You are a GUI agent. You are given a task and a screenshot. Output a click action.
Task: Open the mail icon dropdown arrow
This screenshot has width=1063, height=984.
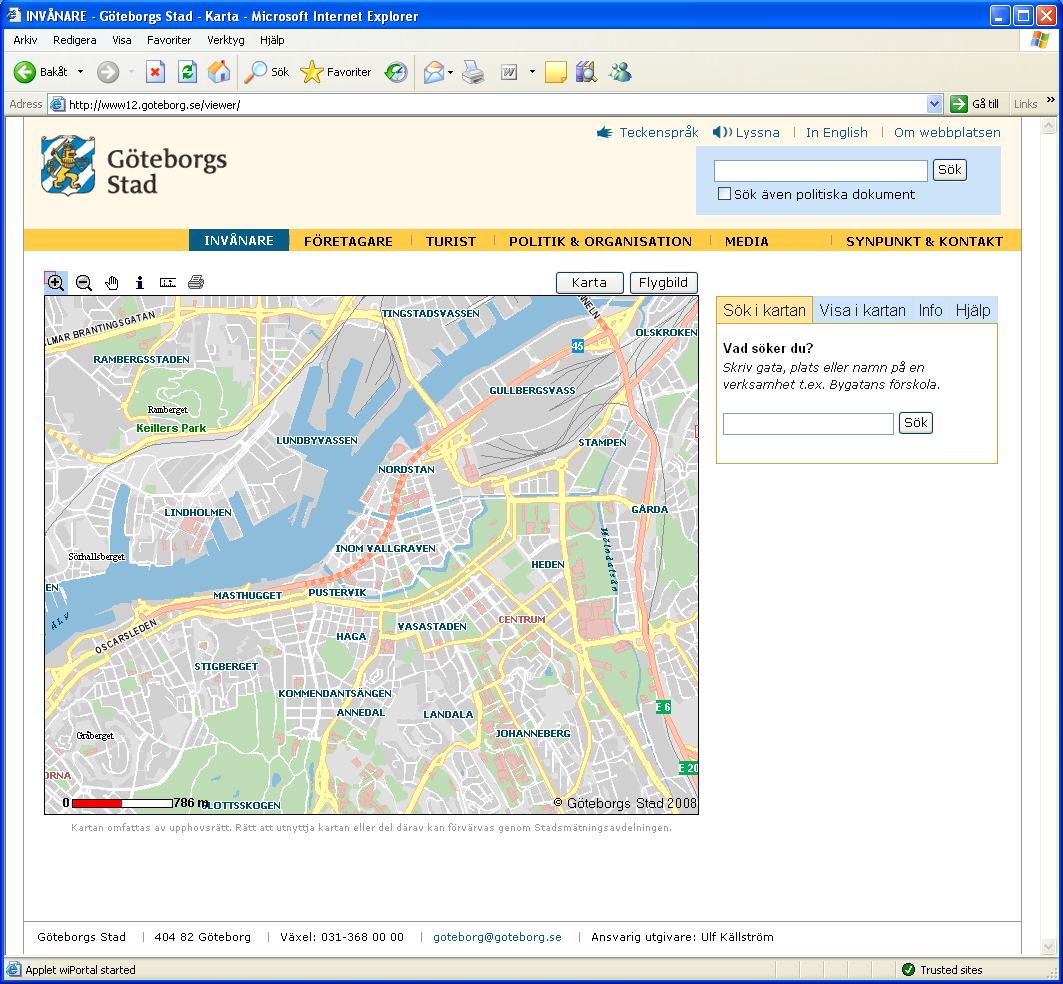(x=450, y=72)
